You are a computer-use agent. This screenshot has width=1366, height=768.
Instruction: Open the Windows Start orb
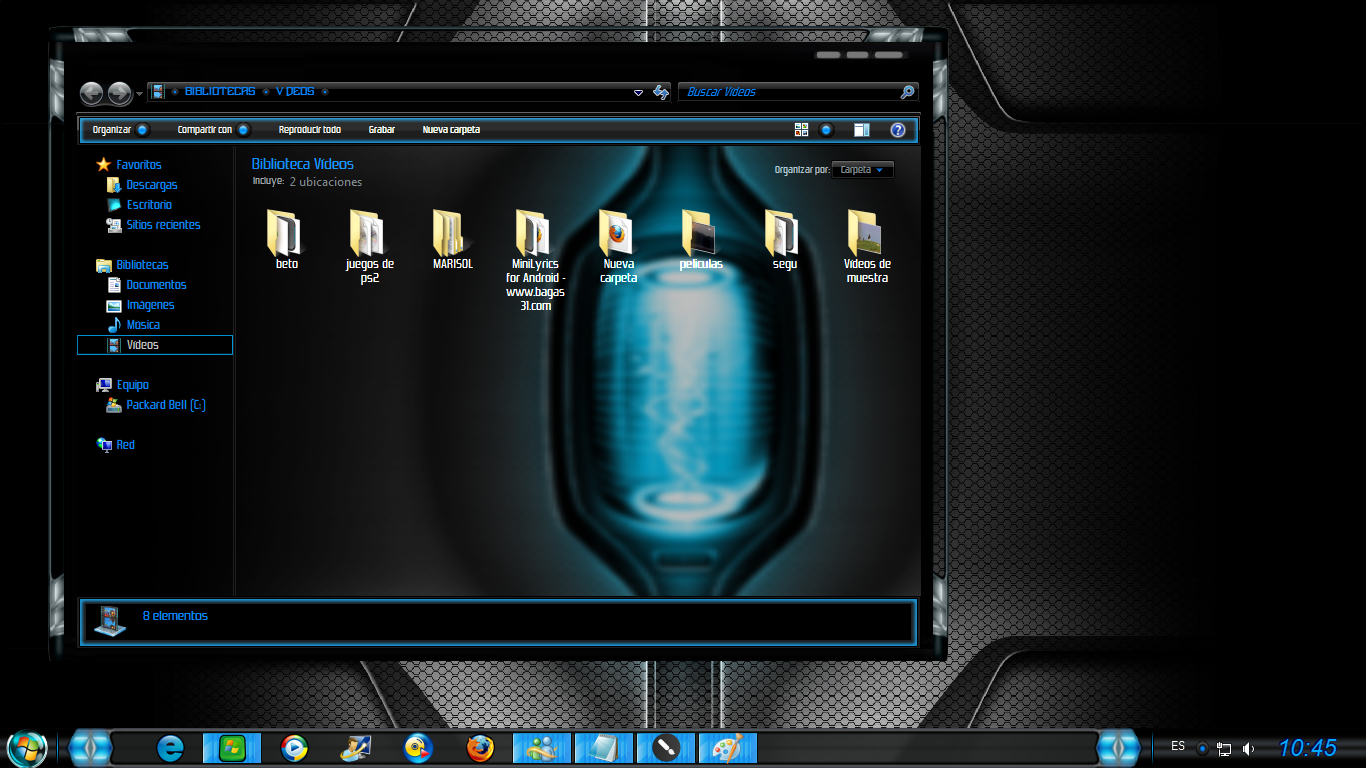27,747
